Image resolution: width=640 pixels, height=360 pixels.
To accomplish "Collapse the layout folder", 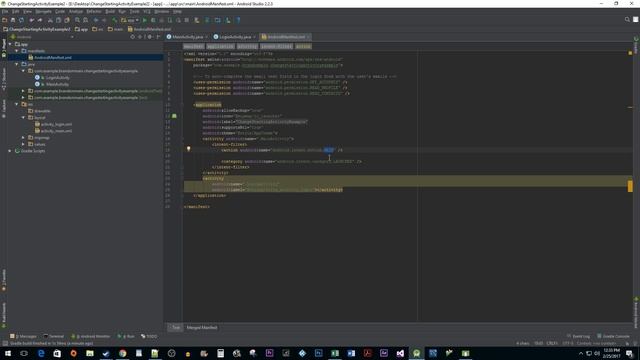I will (23, 118).
